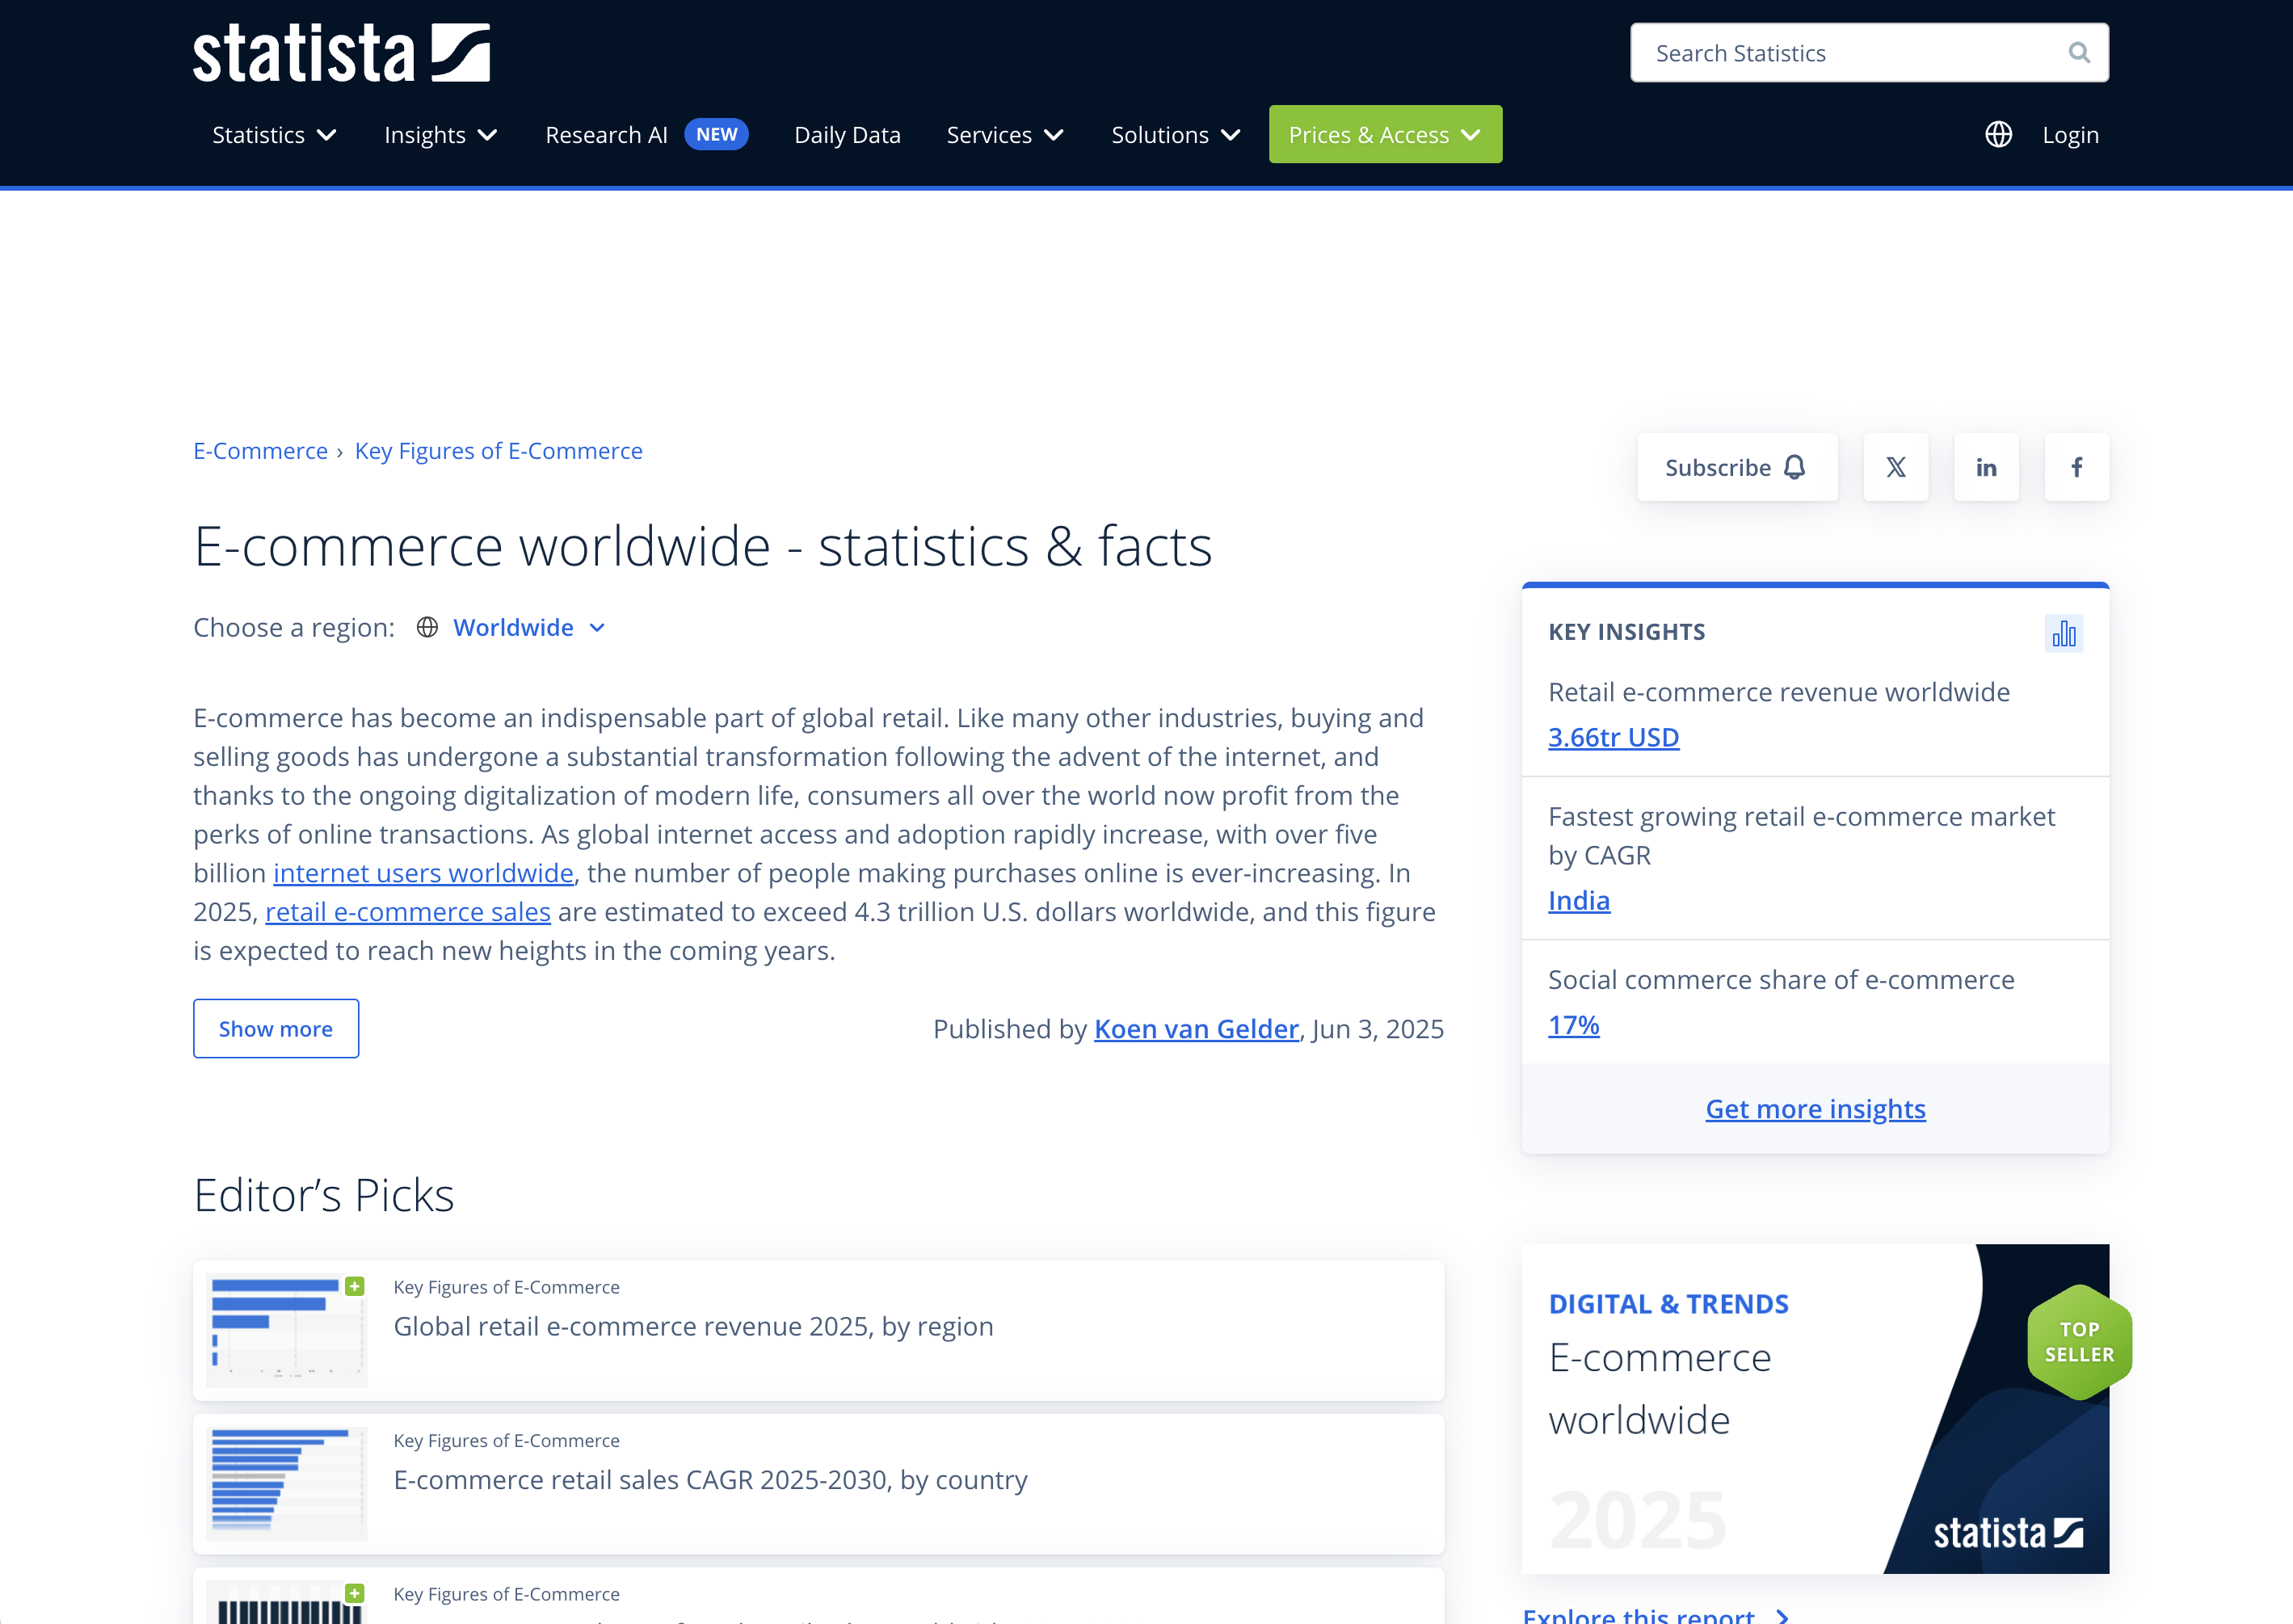Click the Statista logo
The image size is (2293, 1624).
click(341, 53)
